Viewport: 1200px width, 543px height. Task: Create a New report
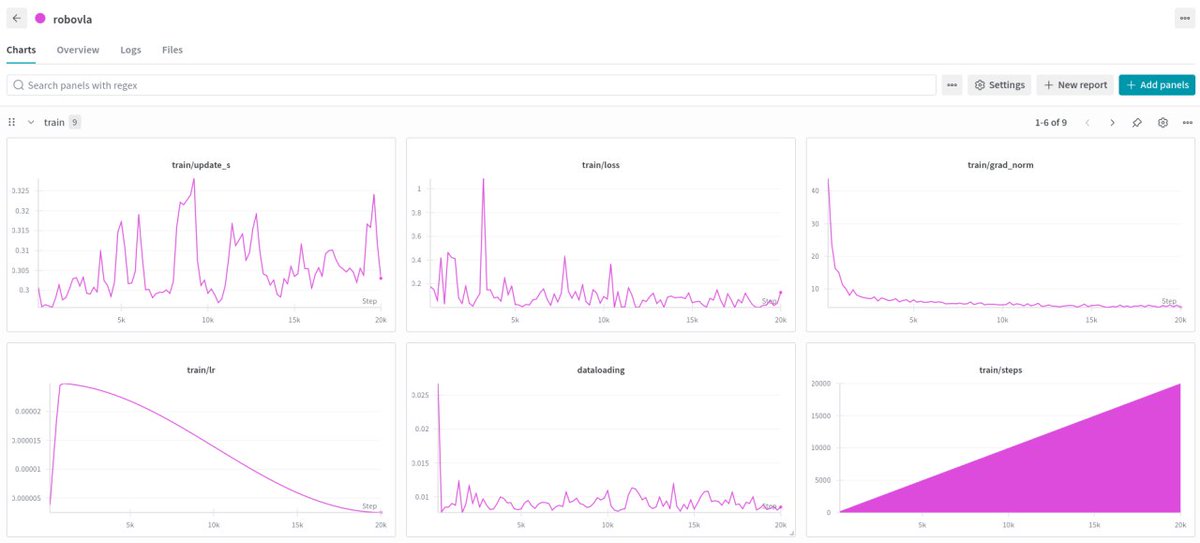[1075, 85]
